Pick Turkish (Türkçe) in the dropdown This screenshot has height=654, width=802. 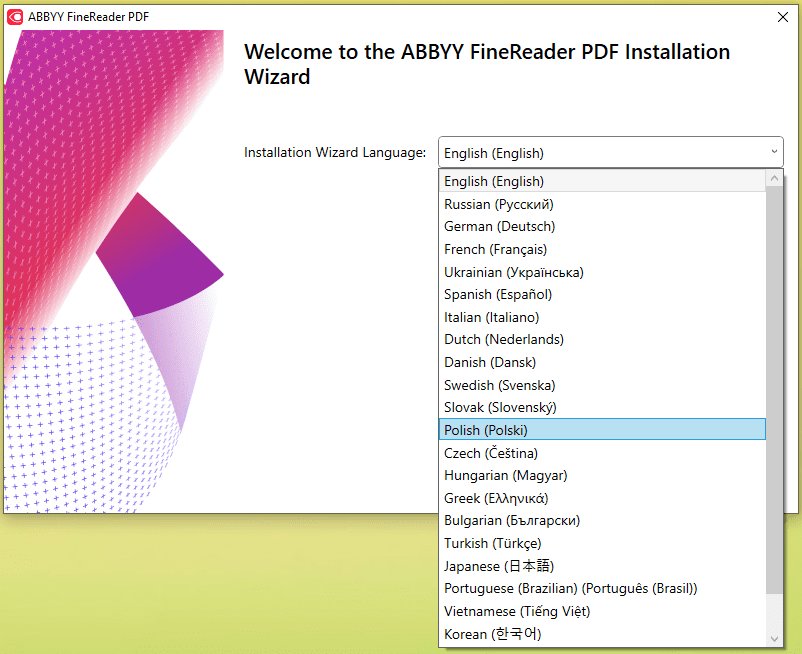(x=602, y=543)
